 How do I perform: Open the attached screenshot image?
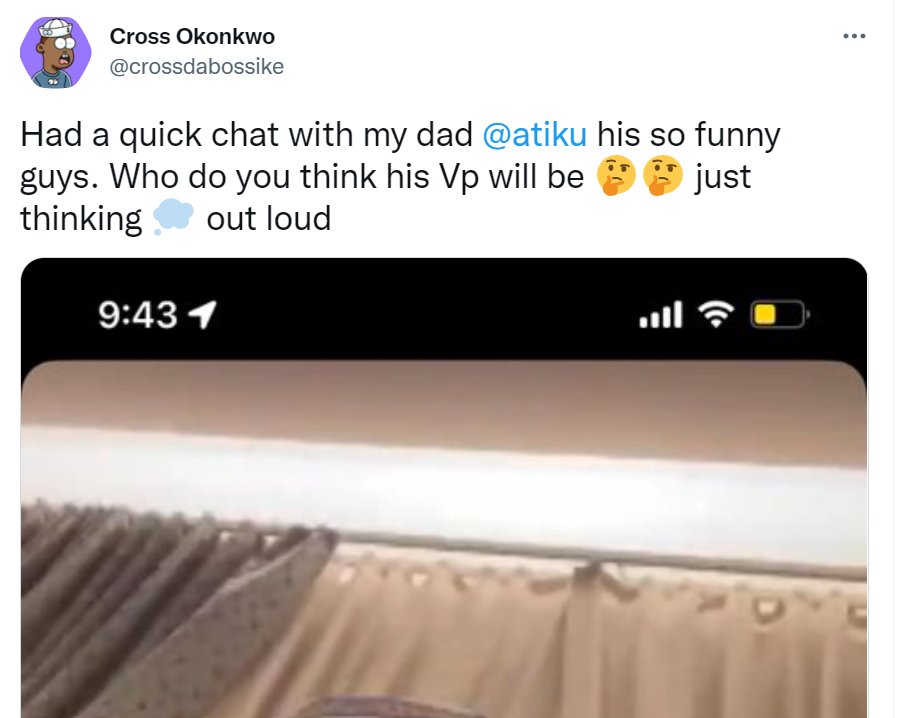pos(444,488)
